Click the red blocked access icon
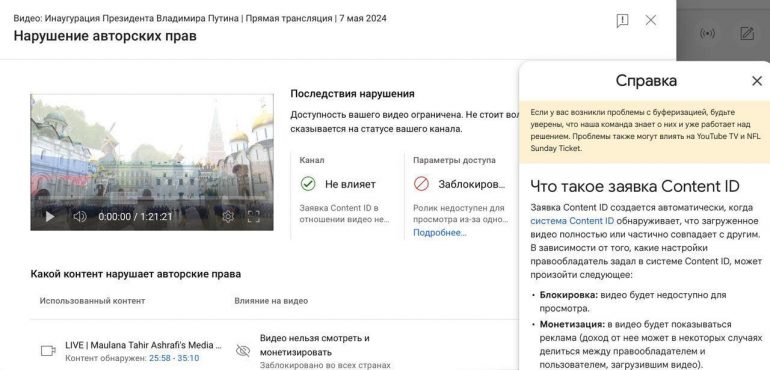The image size is (770, 370). click(421, 184)
